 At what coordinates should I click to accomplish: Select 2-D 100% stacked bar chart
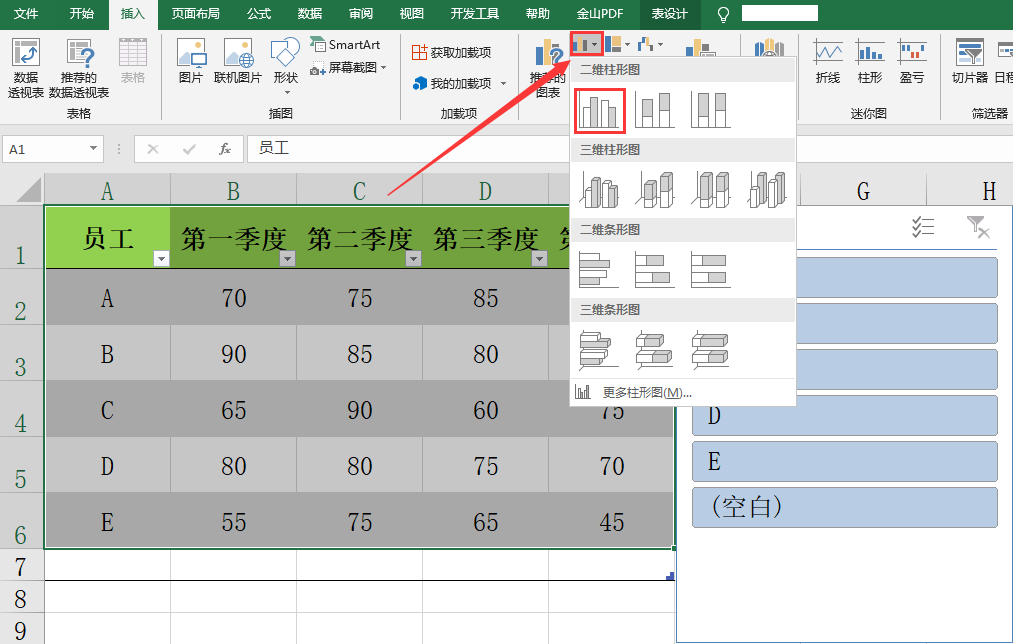point(710,270)
